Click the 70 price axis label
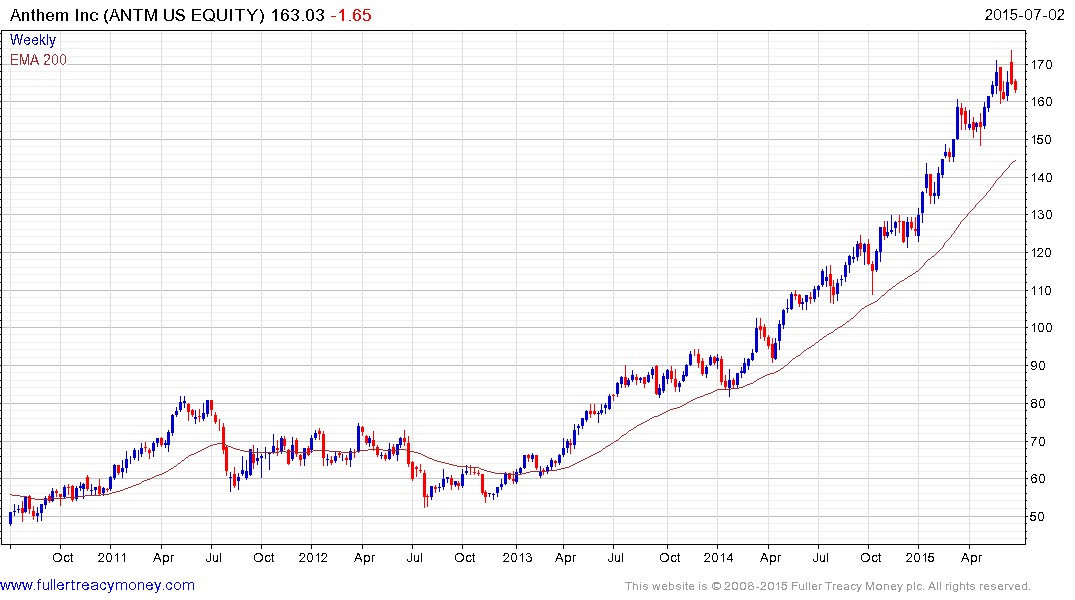Viewport: 1075px width, 600px height. [x=1038, y=442]
